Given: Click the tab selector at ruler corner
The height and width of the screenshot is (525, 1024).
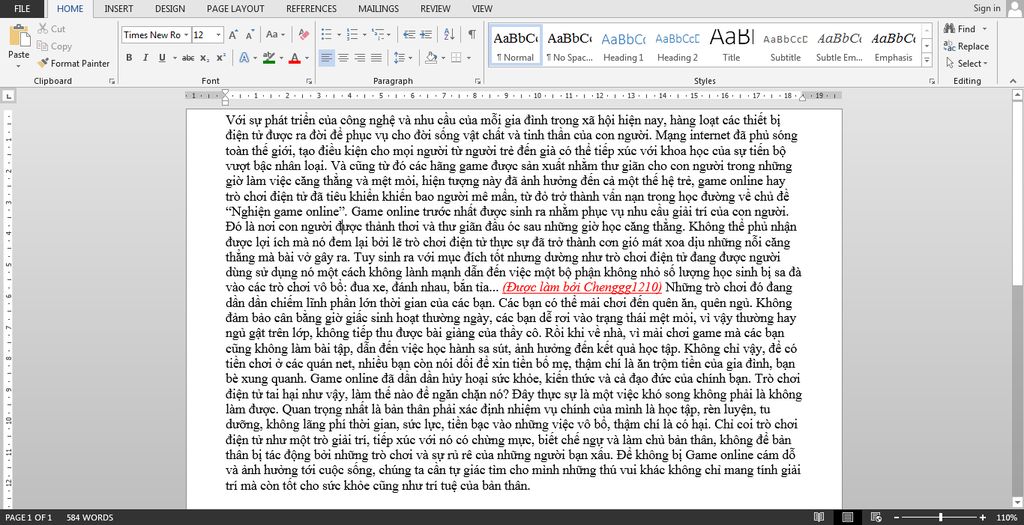Looking at the screenshot, I should pos(8,96).
